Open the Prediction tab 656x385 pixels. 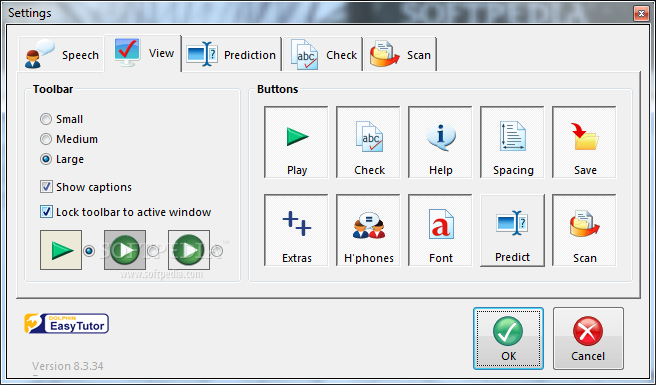pyautogui.click(x=232, y=54)
